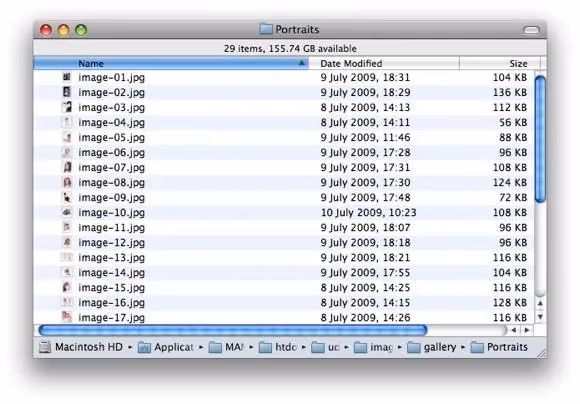Click the date 8 July 2009, 14:26
Viewport: 580px width, 404px height.
point(365,317)
